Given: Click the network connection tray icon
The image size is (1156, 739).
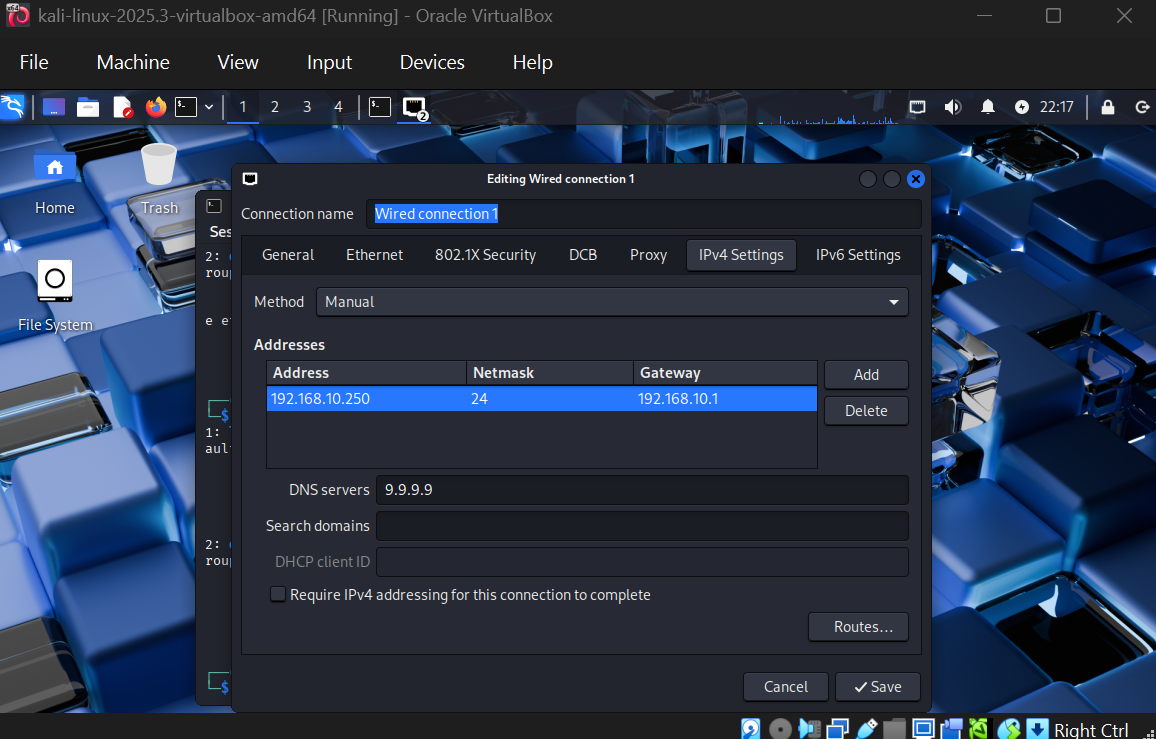Looking at the screenshot, I should pos(917,107).
